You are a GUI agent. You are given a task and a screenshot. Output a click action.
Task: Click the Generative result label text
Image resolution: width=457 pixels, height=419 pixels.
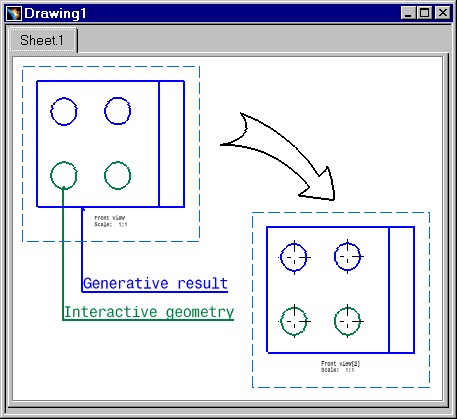[x=155, y=283]
